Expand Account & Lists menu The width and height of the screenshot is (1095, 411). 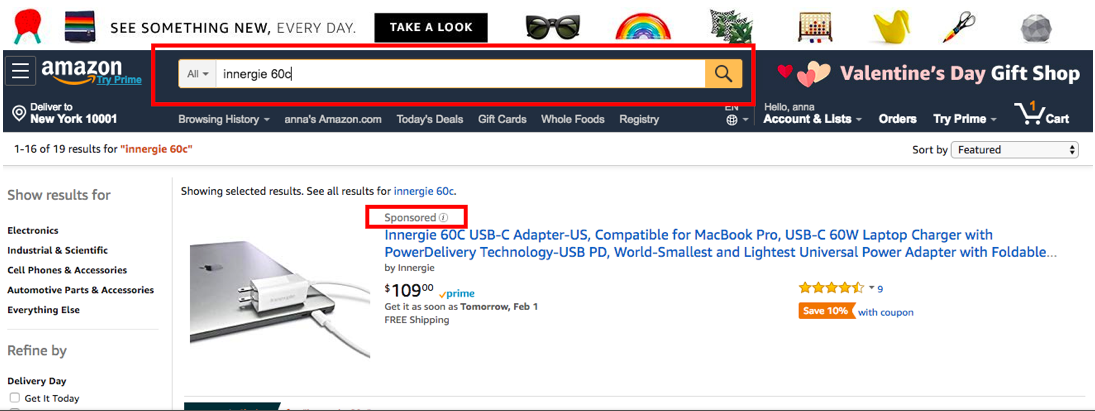coord(812,119)
